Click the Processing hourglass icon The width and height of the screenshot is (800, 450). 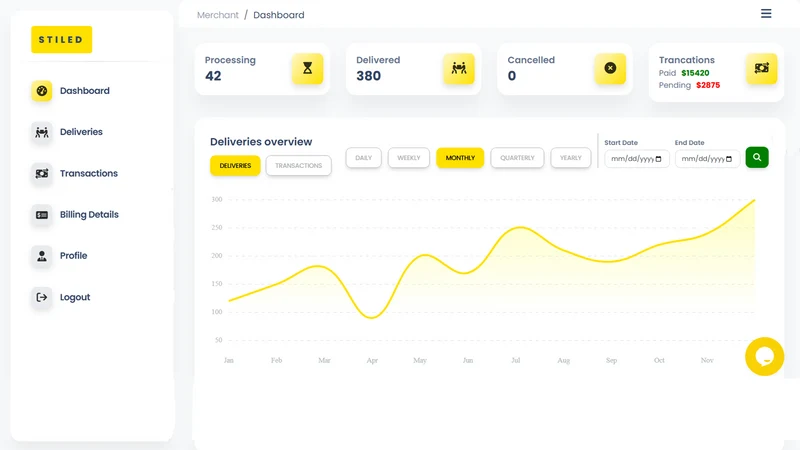[307, 68]
